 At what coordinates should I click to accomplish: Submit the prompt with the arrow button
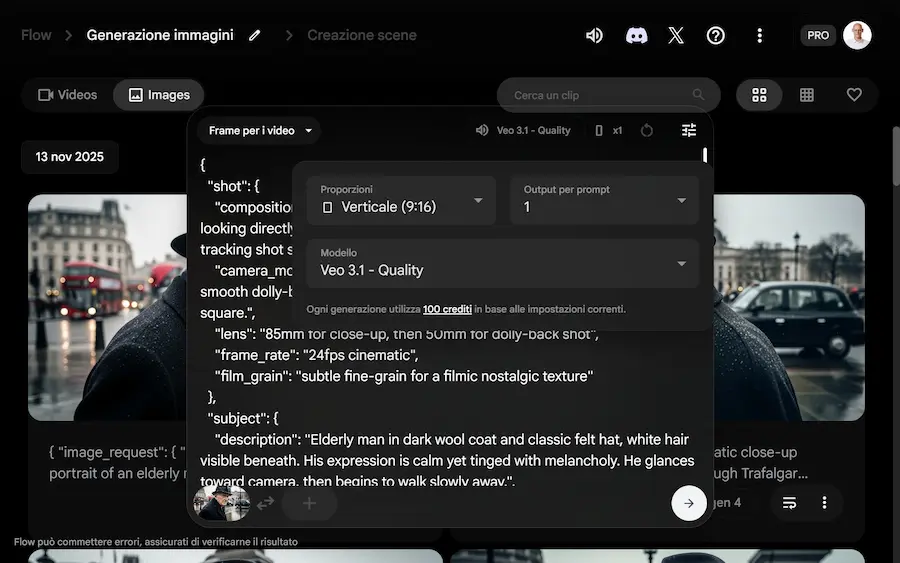pos(688,503)
